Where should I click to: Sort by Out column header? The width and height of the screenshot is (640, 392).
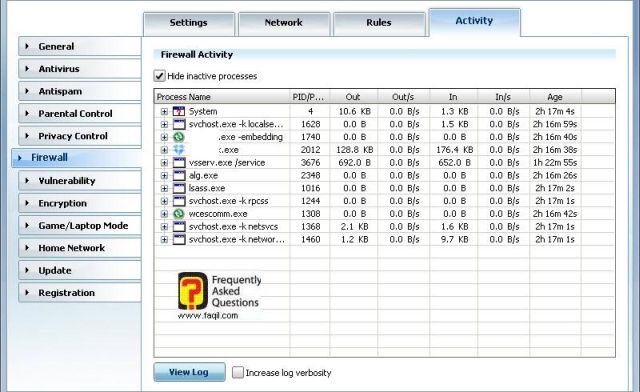[x=353, y=97]
